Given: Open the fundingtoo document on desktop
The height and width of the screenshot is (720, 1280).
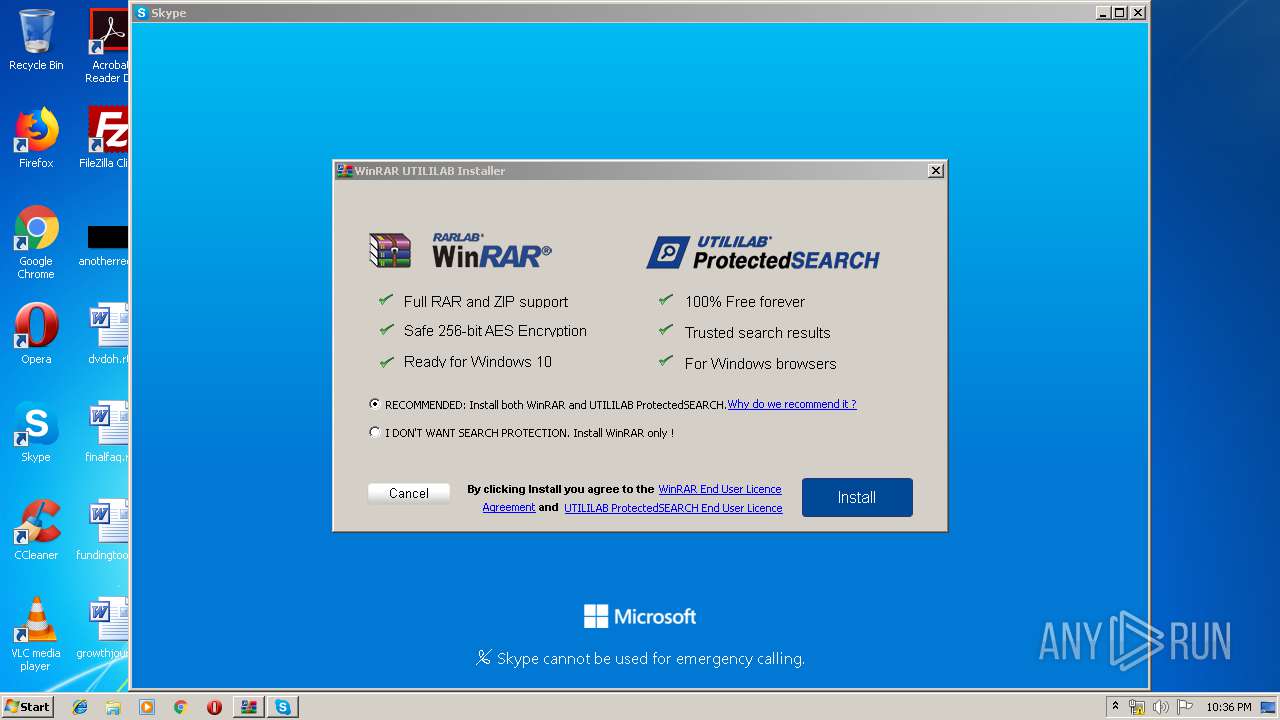Looking at the screenshot, I should [x=104, y=530].
